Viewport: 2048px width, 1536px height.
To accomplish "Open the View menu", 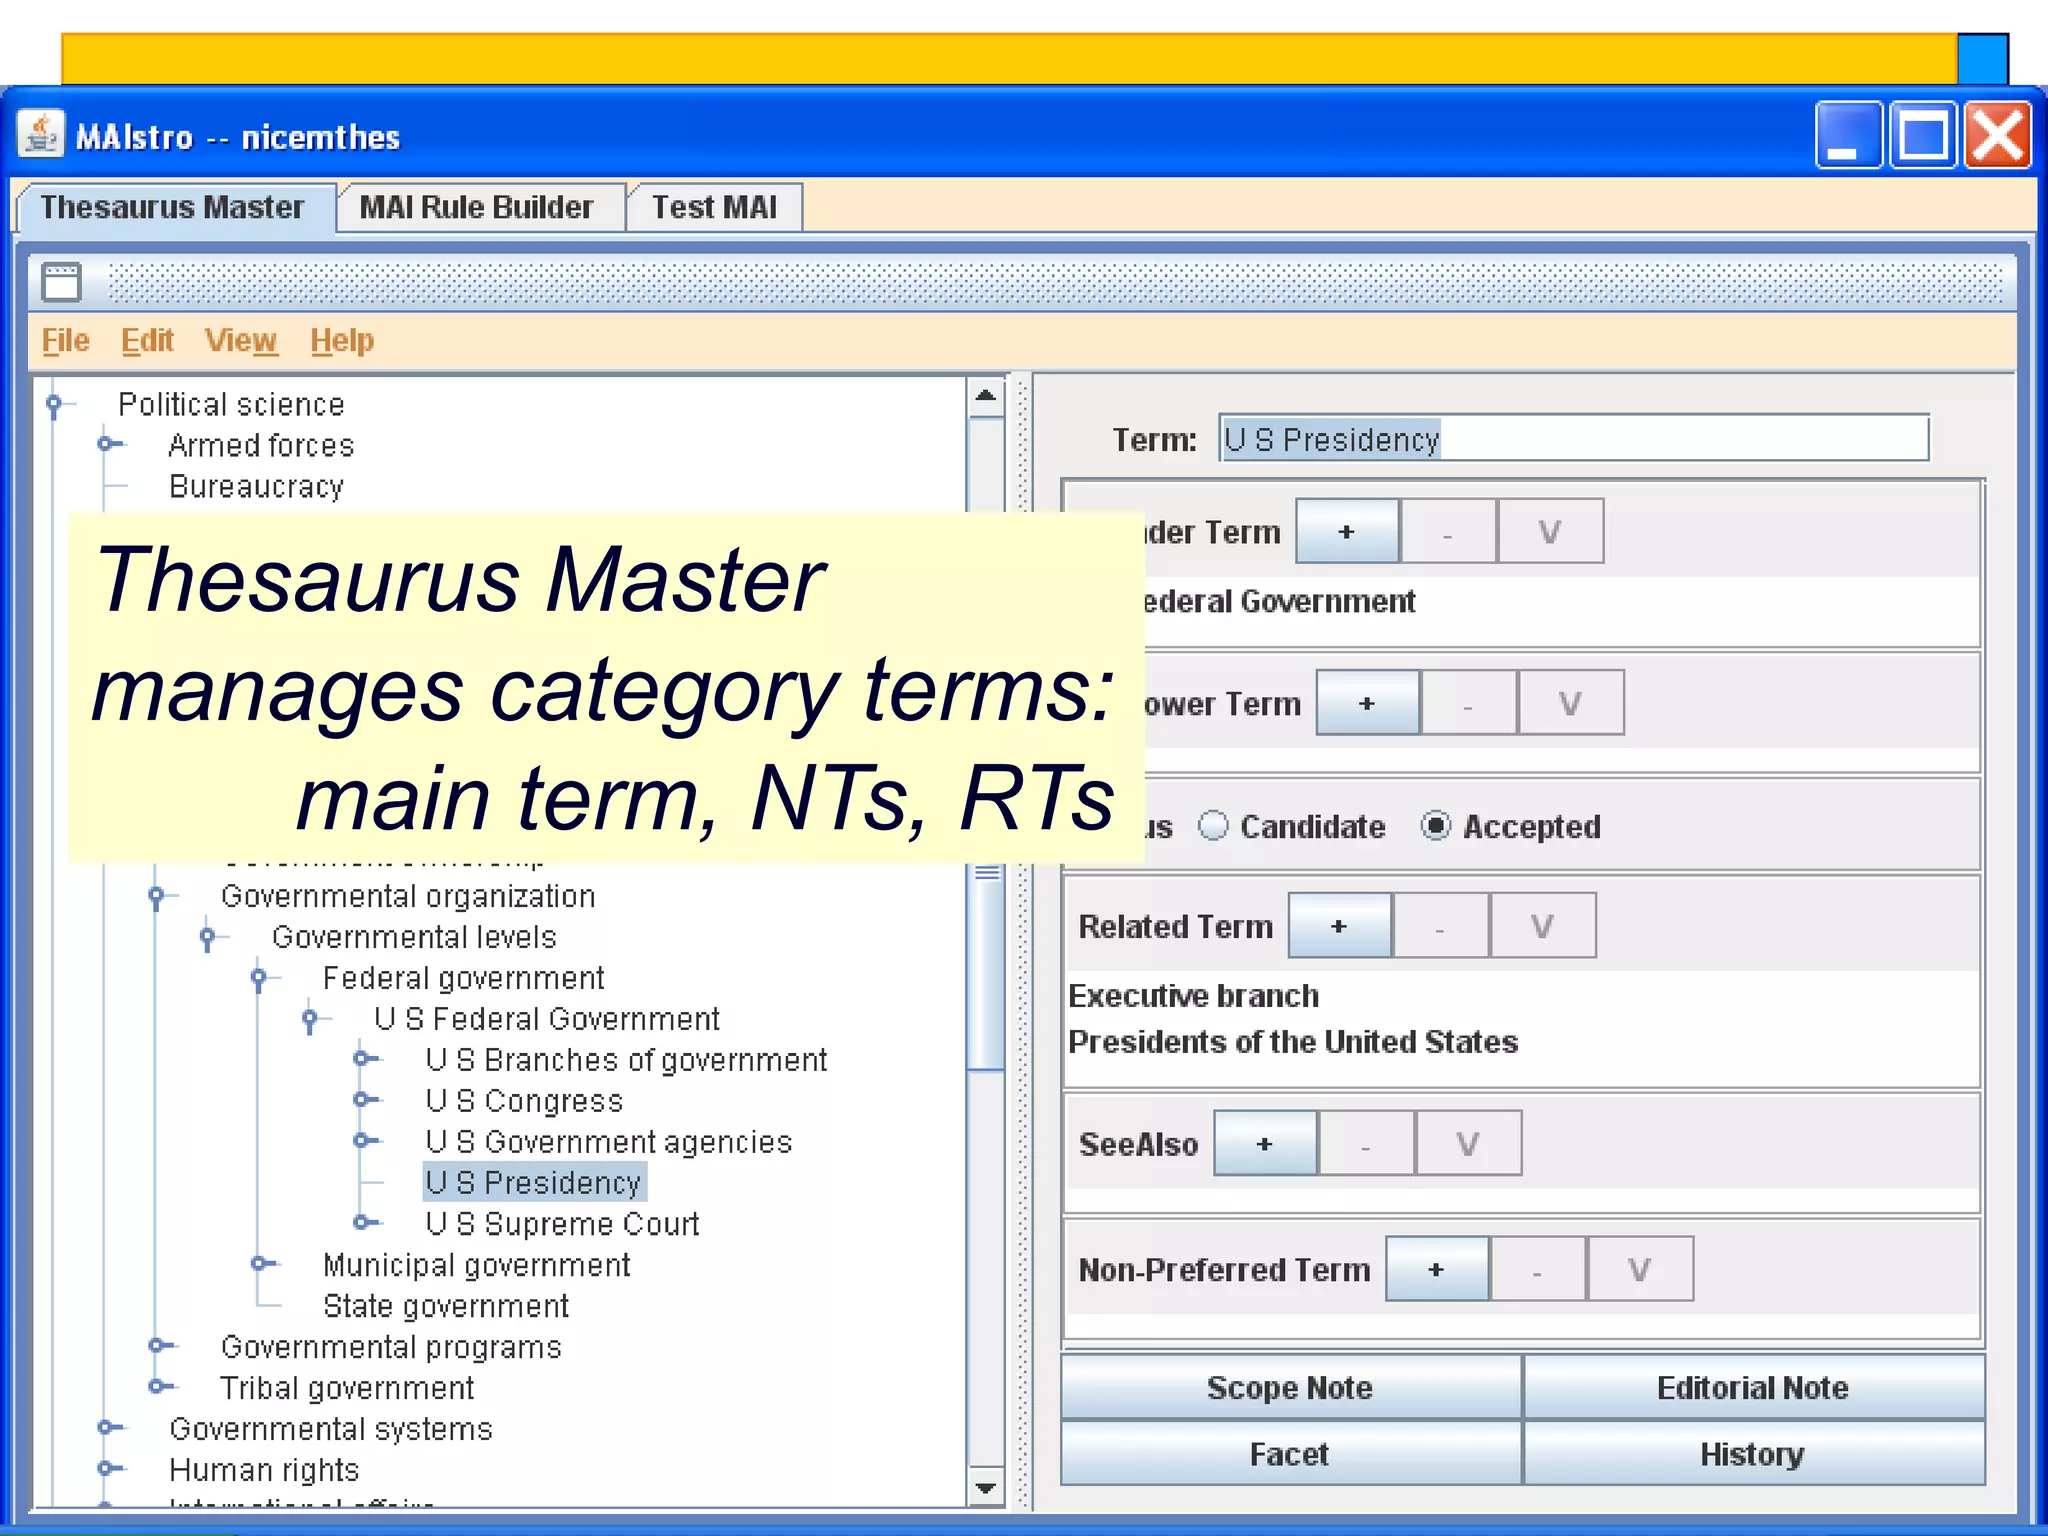I will (x=241, y=341).
